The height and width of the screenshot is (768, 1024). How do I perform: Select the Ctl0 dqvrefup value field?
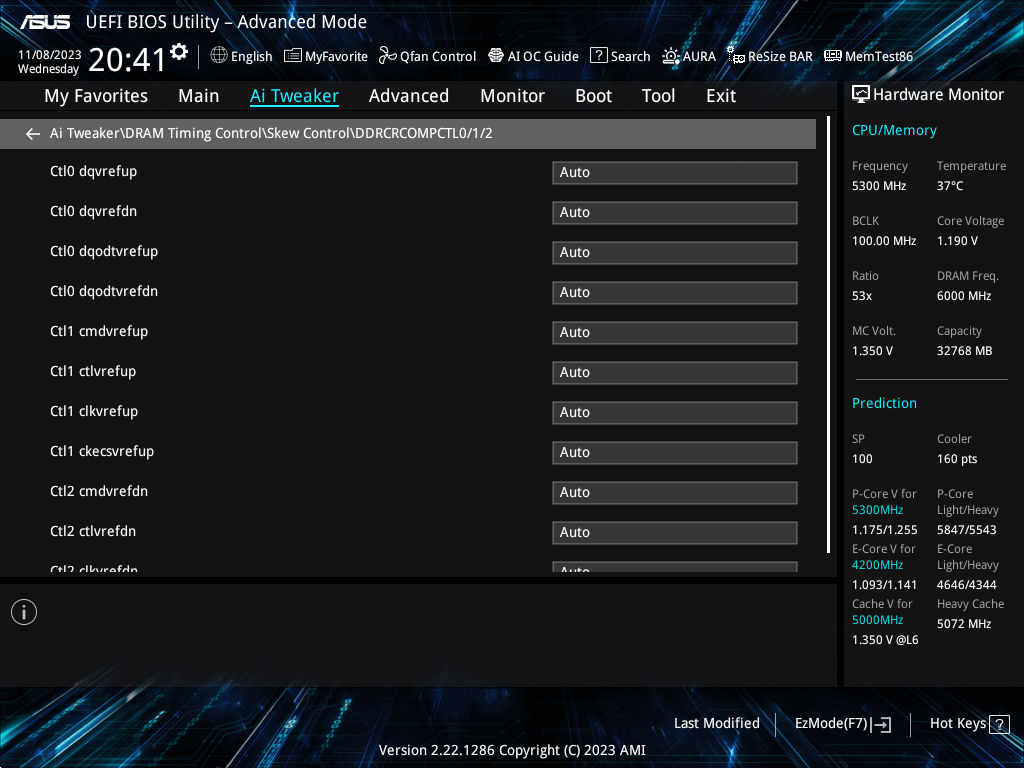coord(675,172)
